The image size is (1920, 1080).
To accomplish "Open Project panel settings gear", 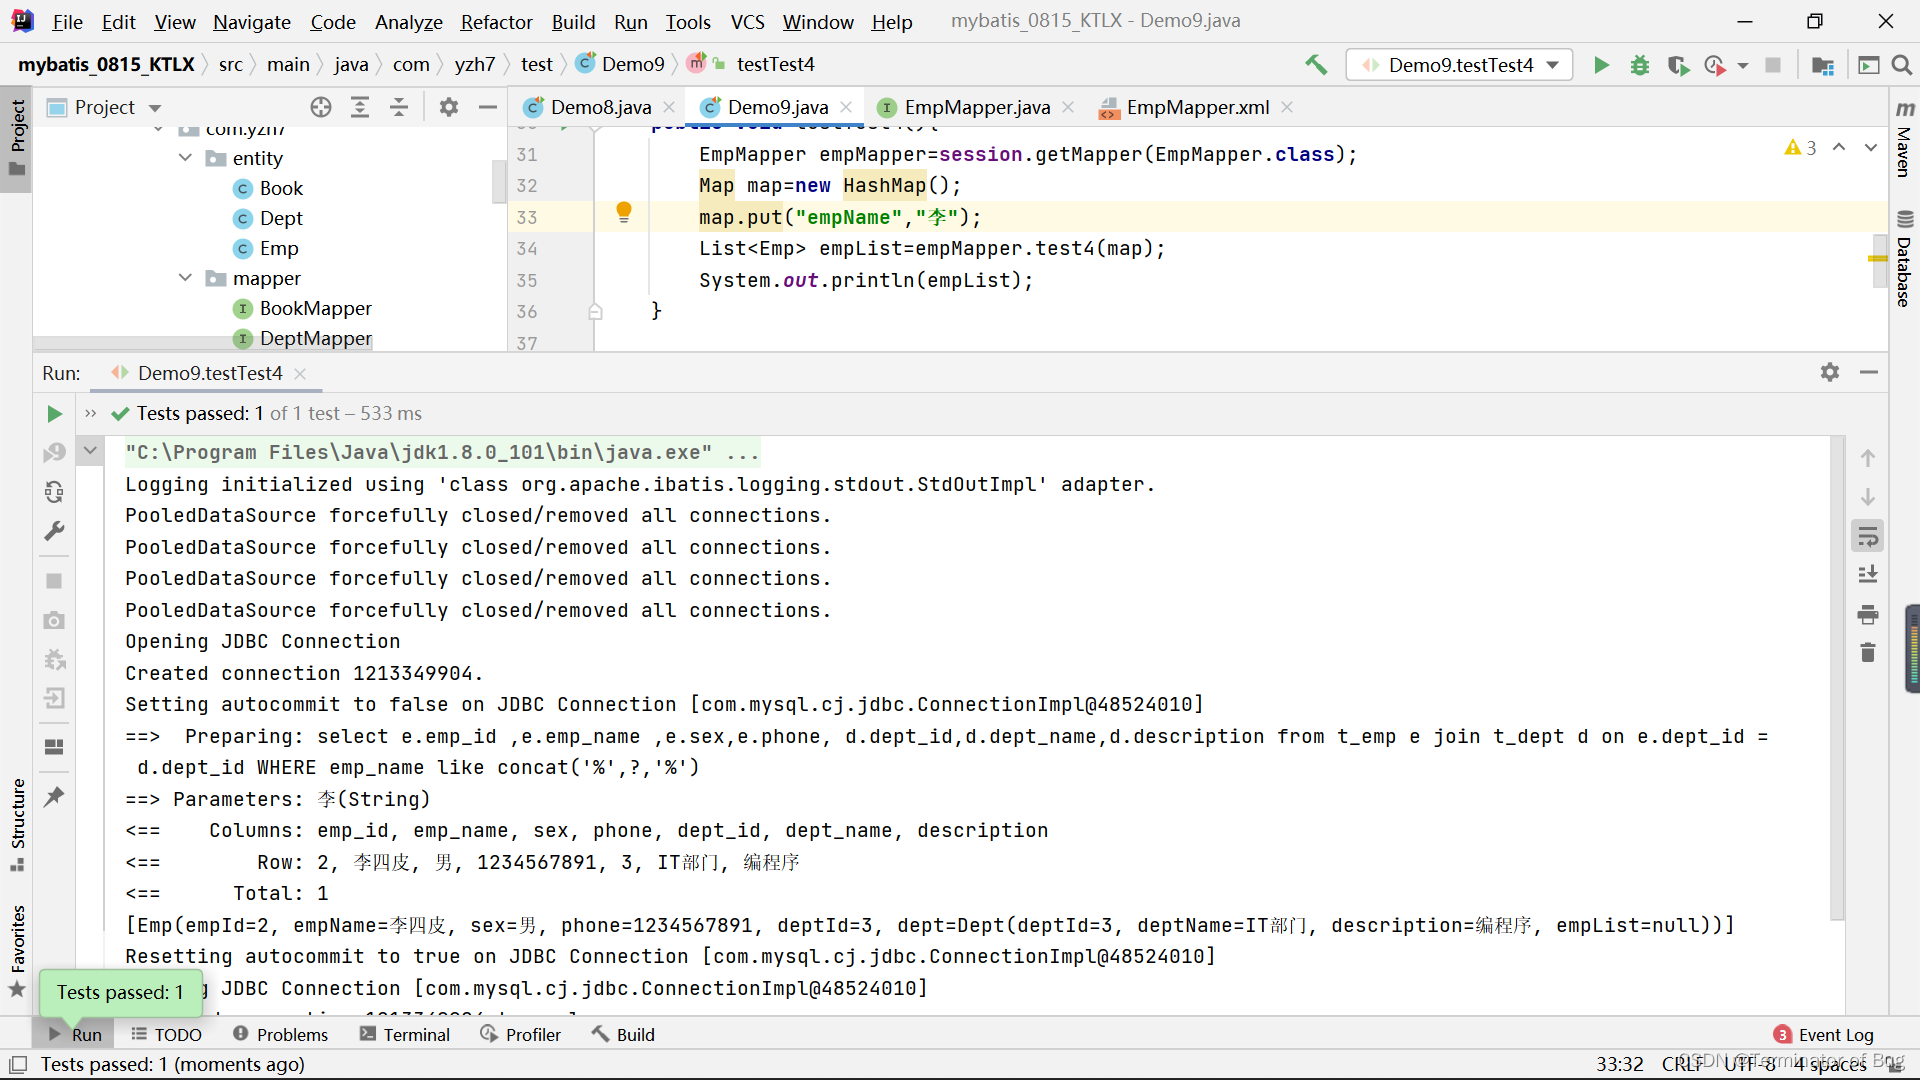I will point(449,107).
